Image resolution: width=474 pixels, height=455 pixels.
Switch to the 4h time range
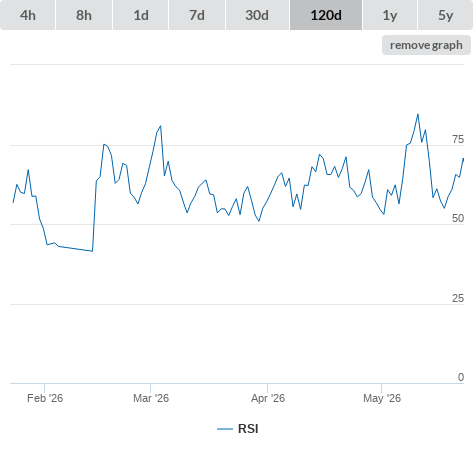pos(28,15)
